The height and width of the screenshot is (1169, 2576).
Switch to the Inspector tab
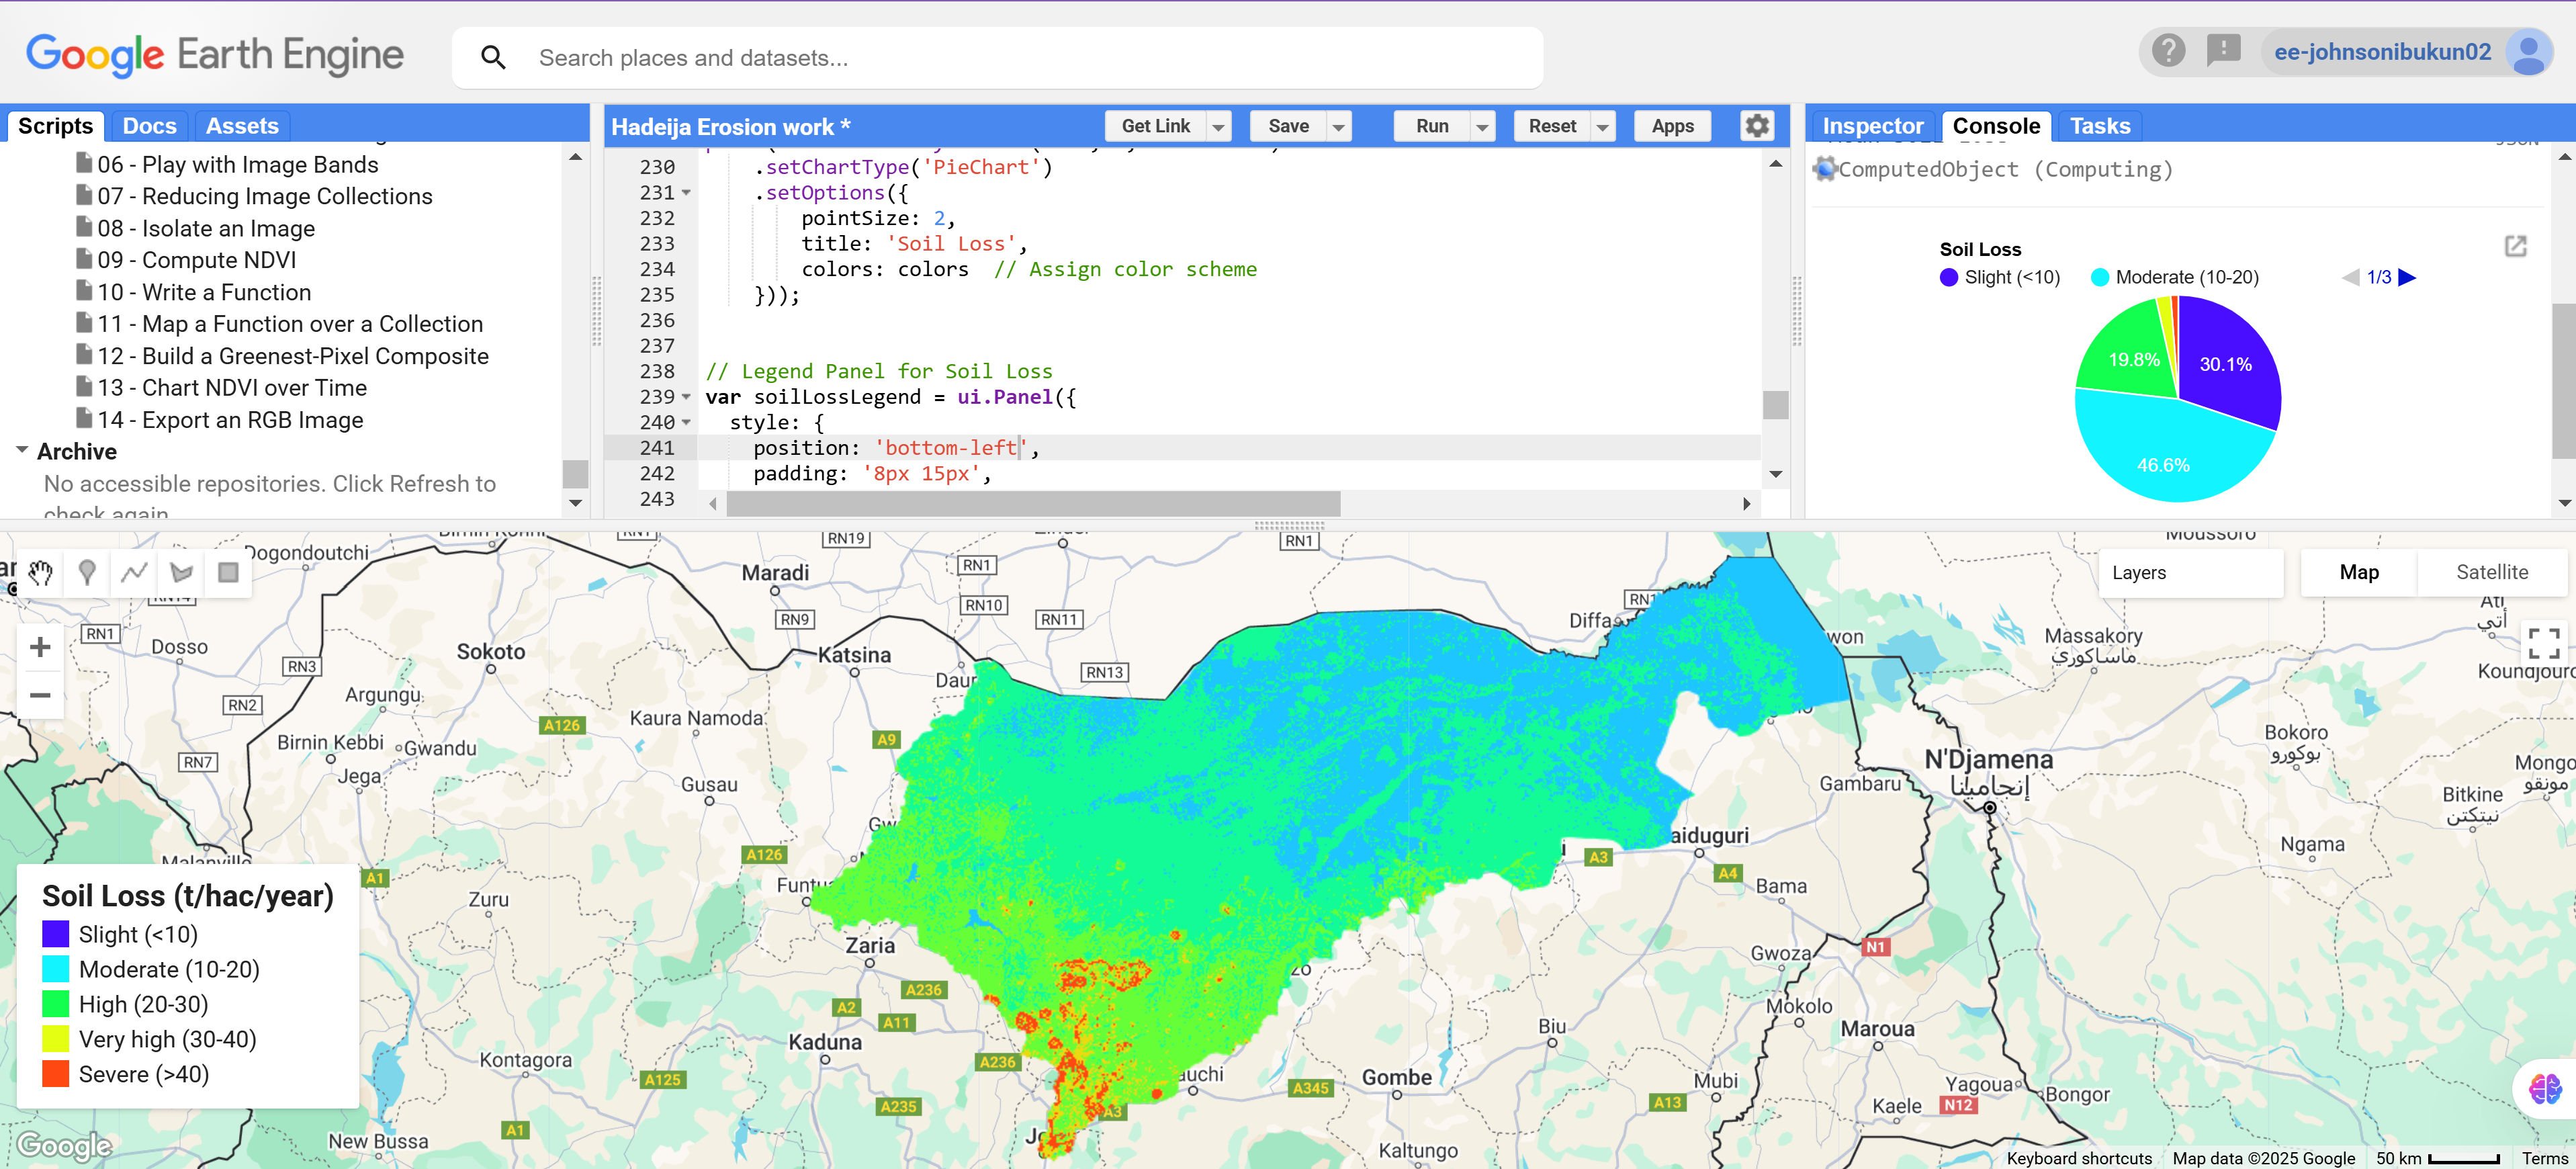point(1872,126)
